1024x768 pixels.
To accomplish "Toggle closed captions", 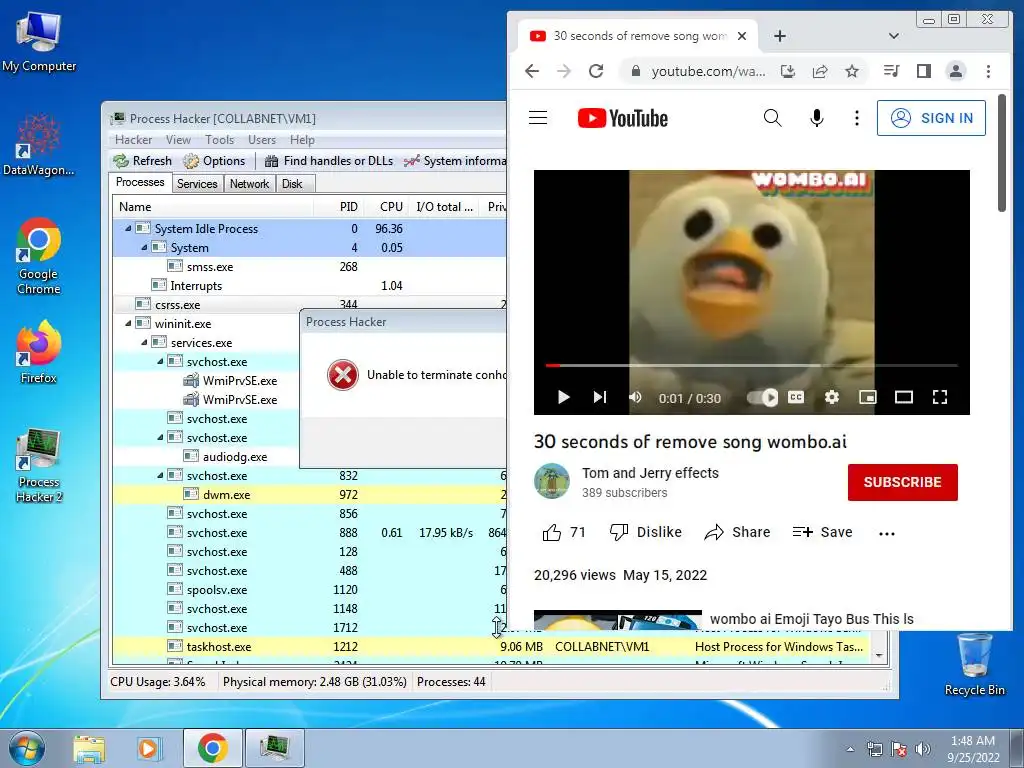I will coord(796,397).
